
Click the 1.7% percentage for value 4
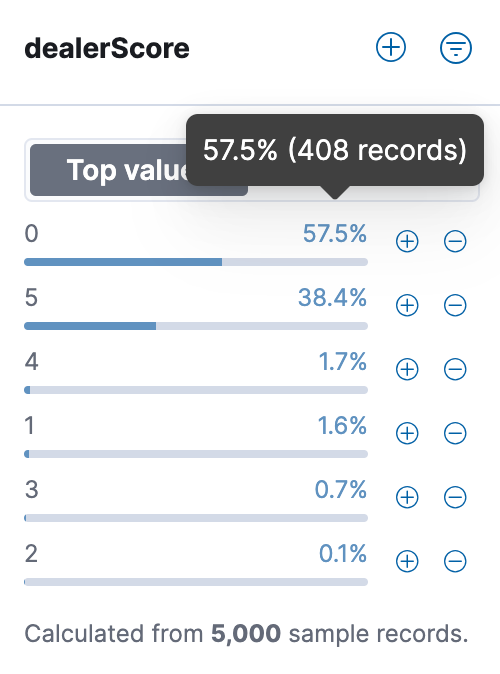pyautogui.click(x=343, y=362)
